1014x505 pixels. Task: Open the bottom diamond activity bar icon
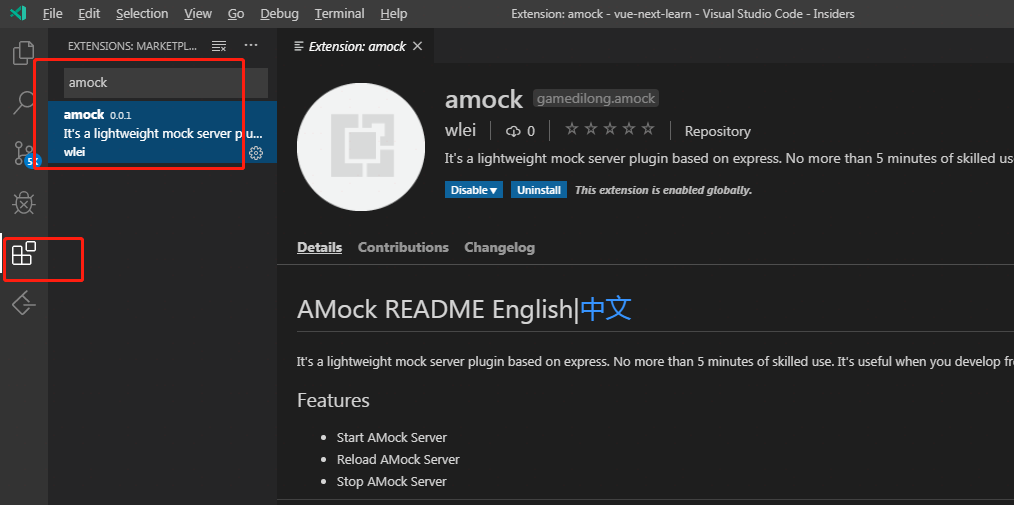coord(24,302)
